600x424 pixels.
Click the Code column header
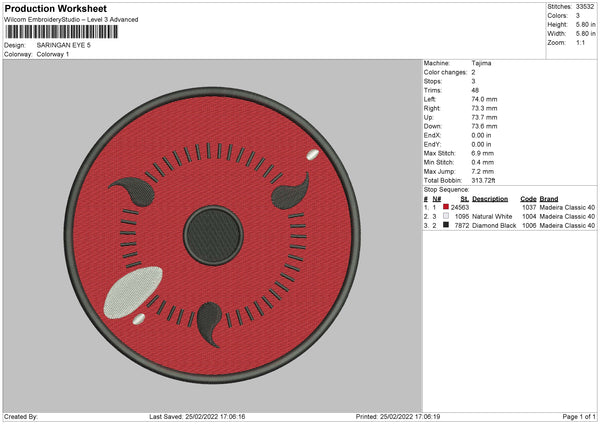click(x=528, y=197)
